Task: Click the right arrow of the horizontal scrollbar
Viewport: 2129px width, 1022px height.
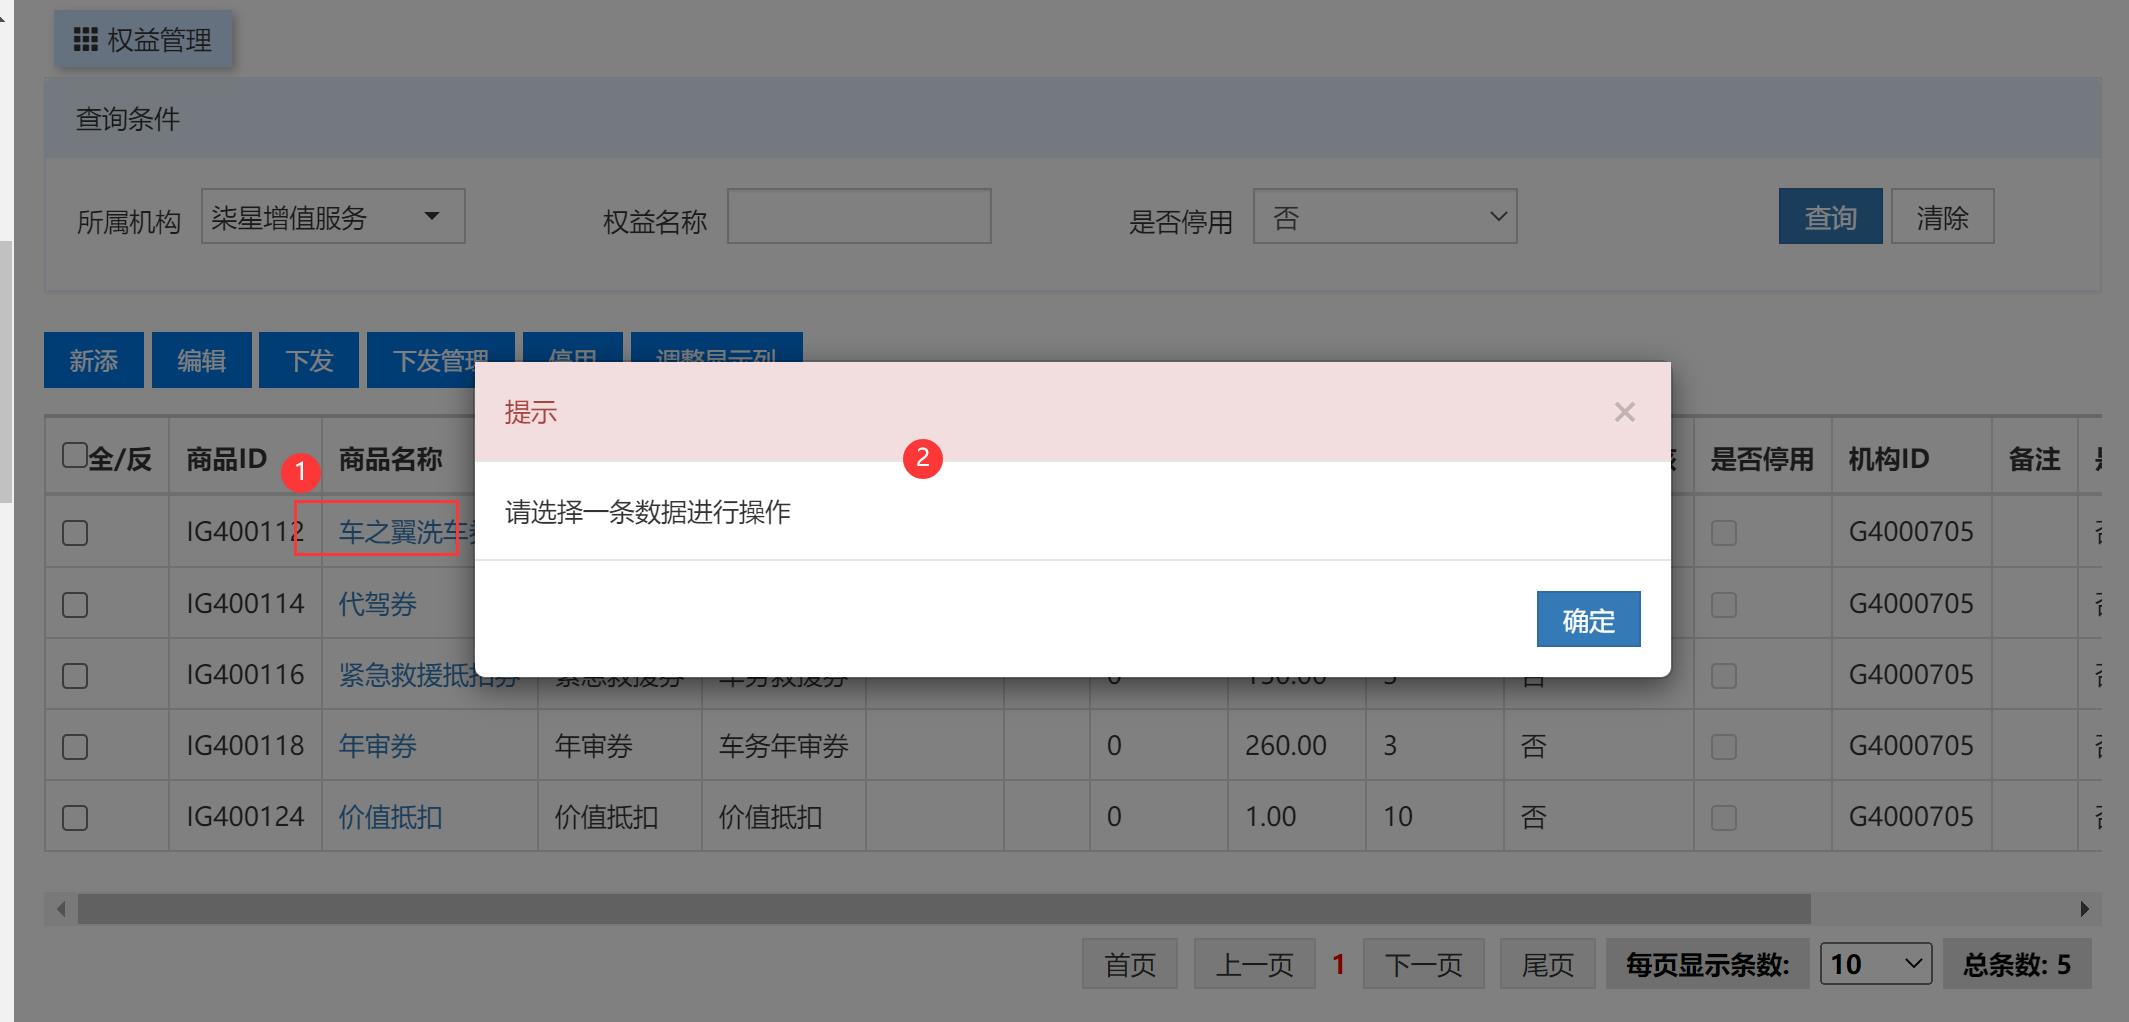Action: click(2084, 909)
